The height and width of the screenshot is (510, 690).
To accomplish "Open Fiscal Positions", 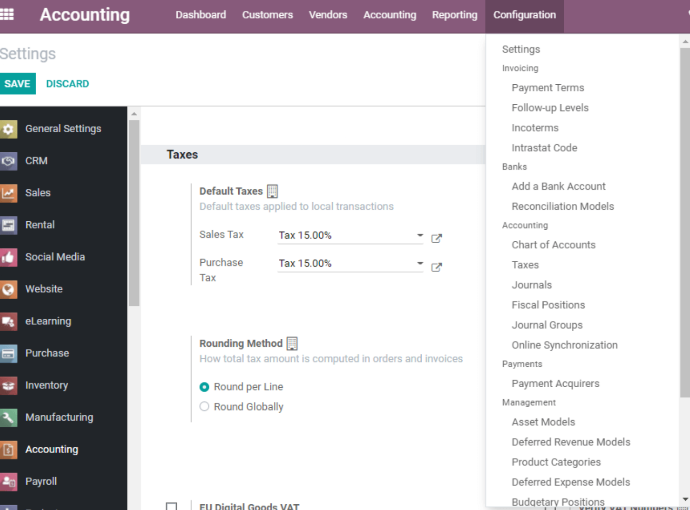I will 548,305.
